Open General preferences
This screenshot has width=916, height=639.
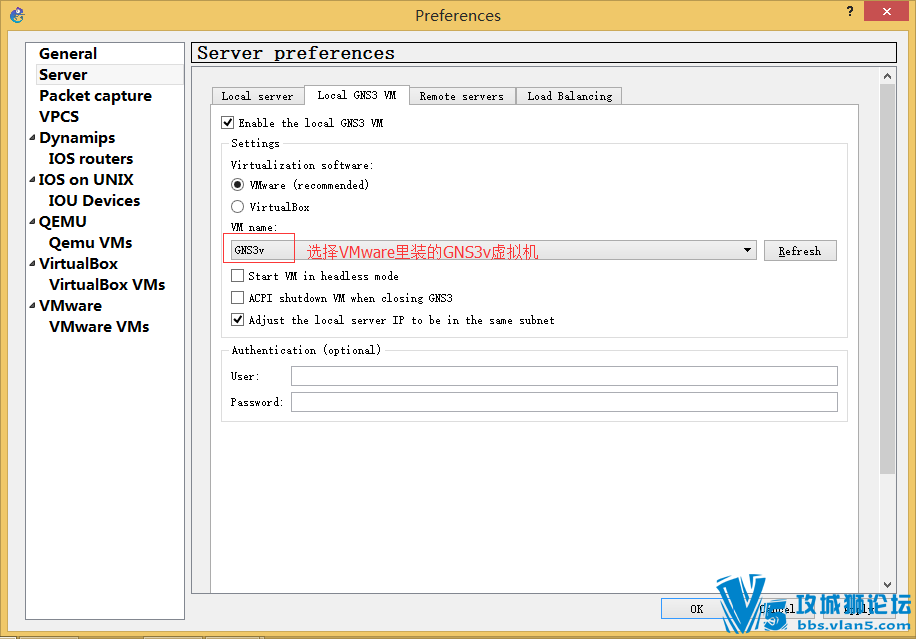[68, 54]
